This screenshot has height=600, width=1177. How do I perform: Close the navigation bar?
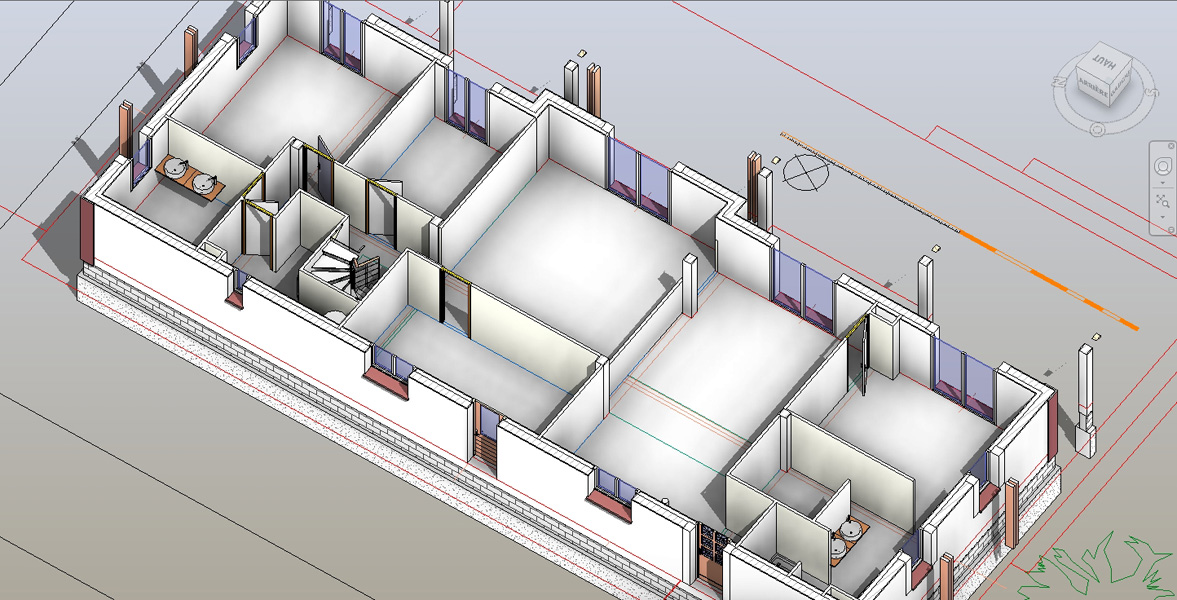tap(1171, 146)
